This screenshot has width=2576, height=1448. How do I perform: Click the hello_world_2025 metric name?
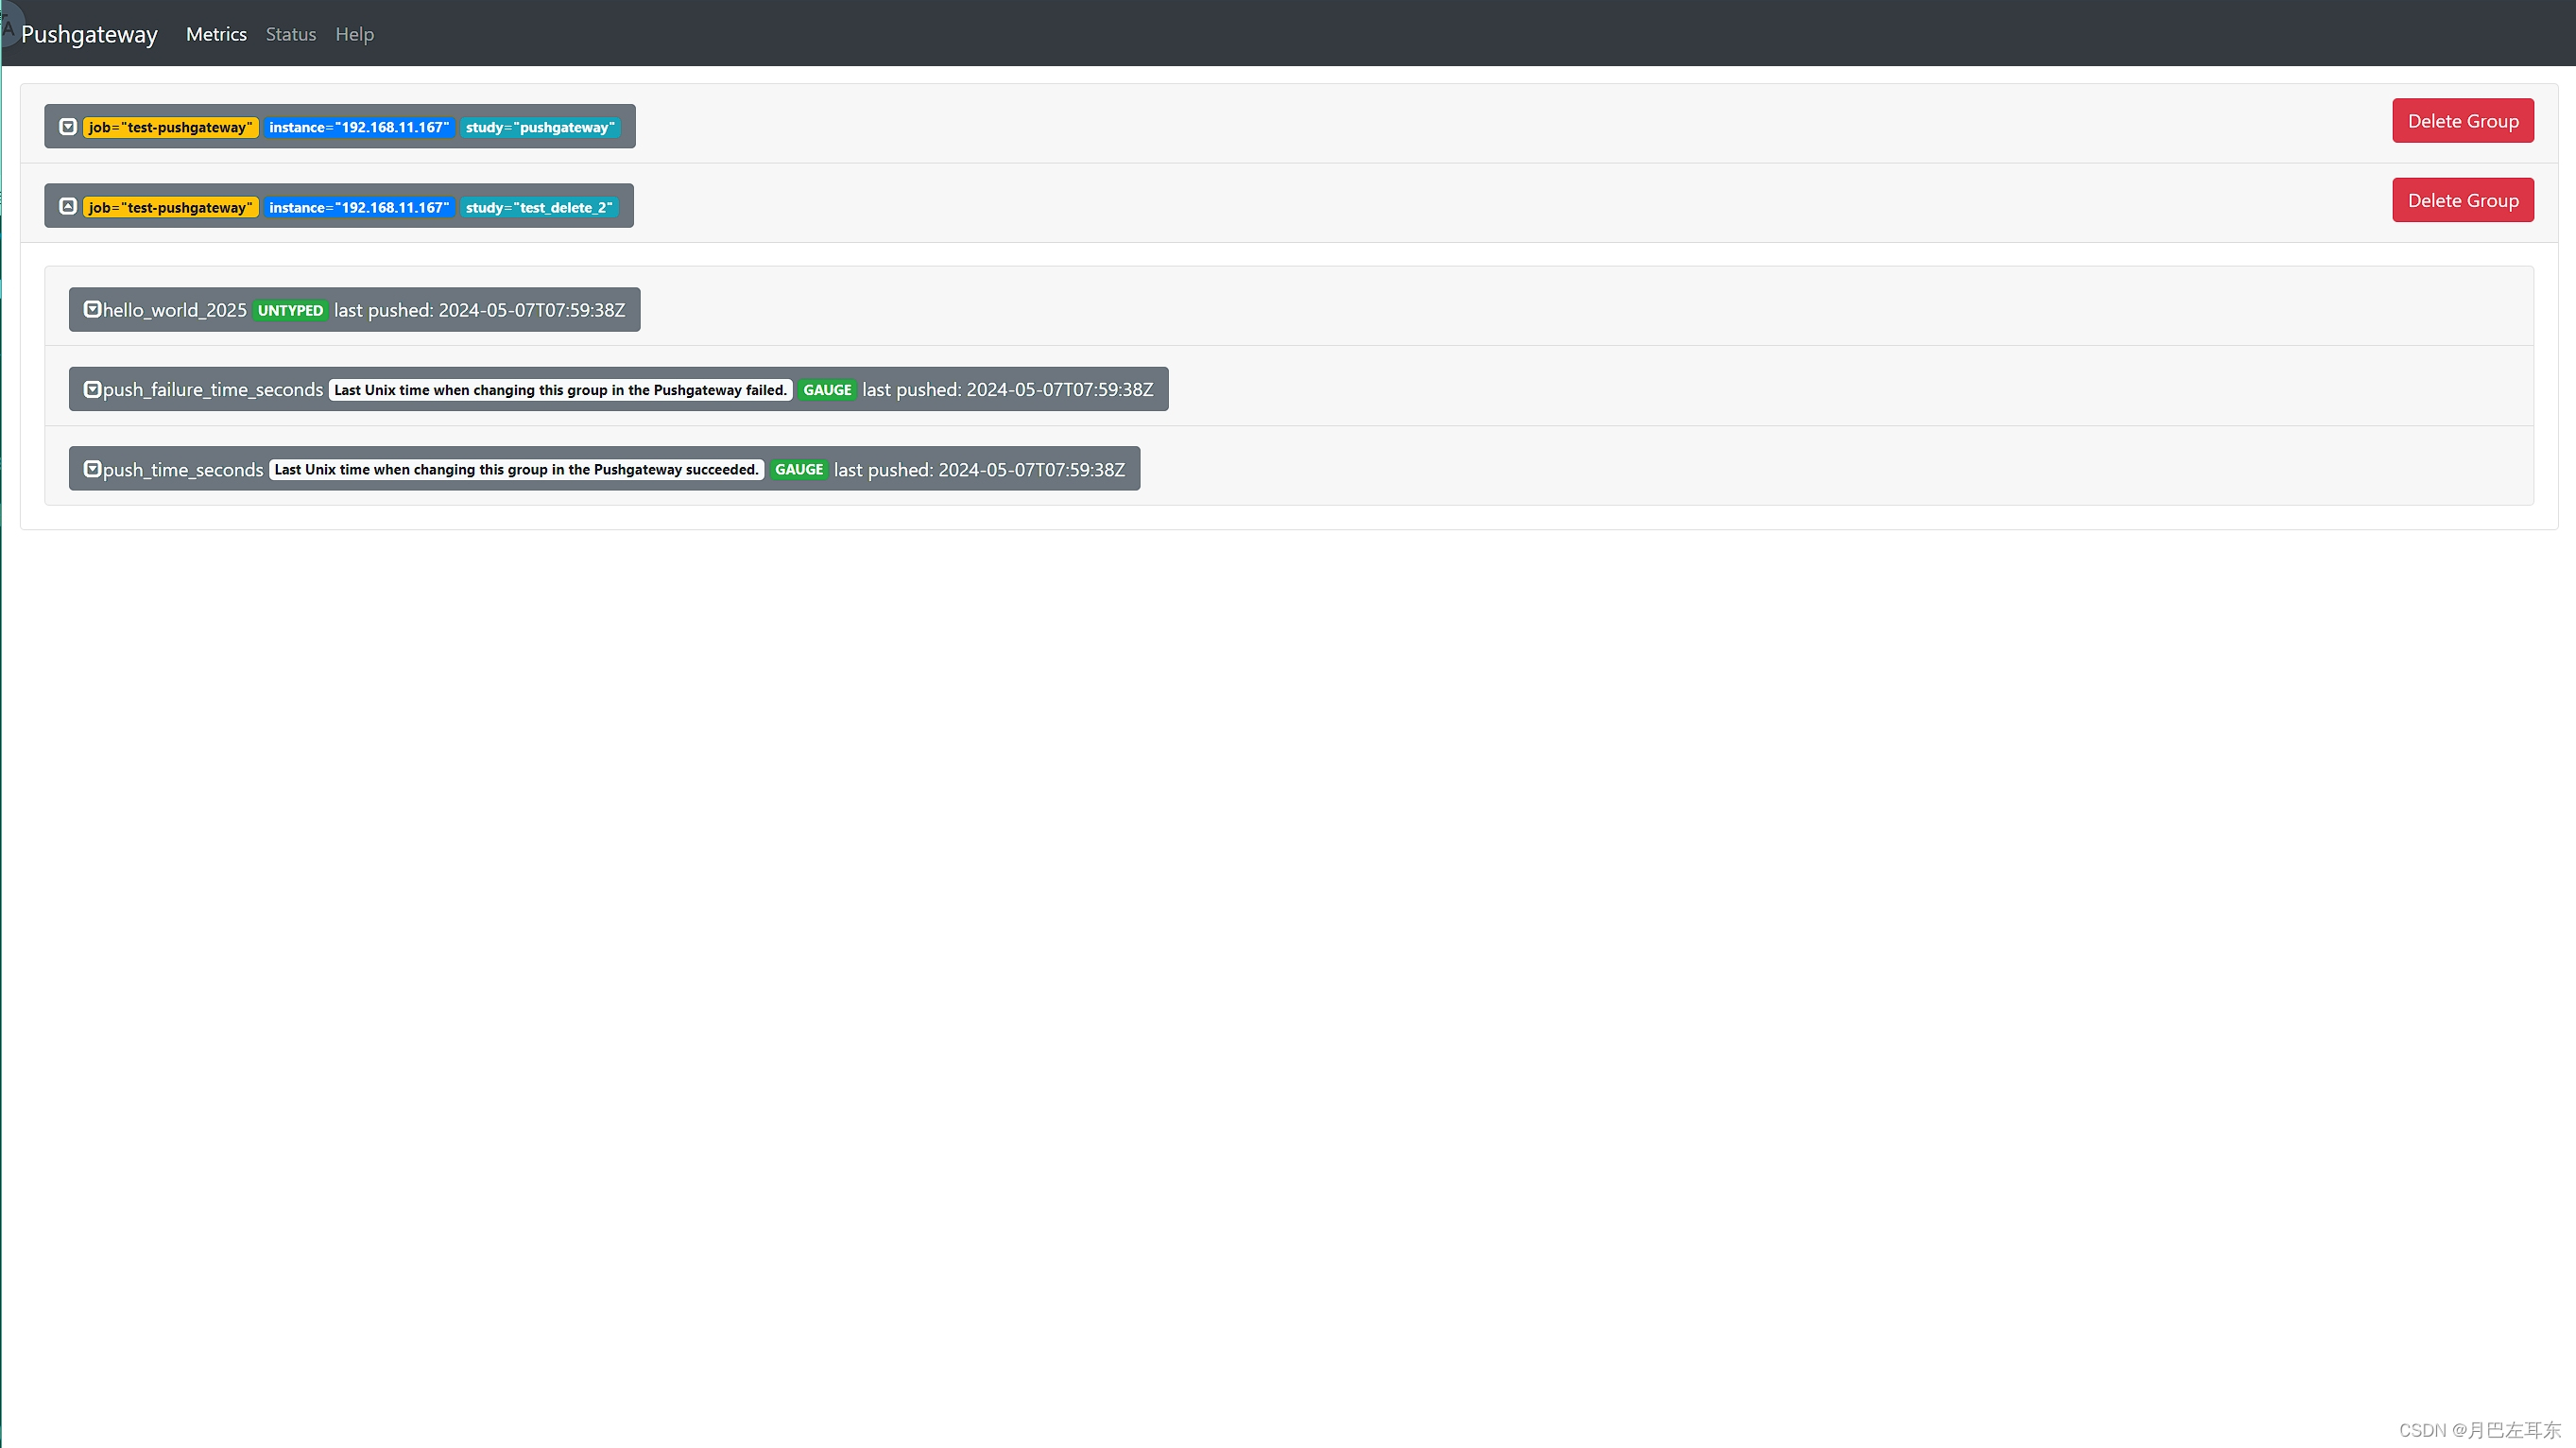pyautogui.click(x=175, y=310)
